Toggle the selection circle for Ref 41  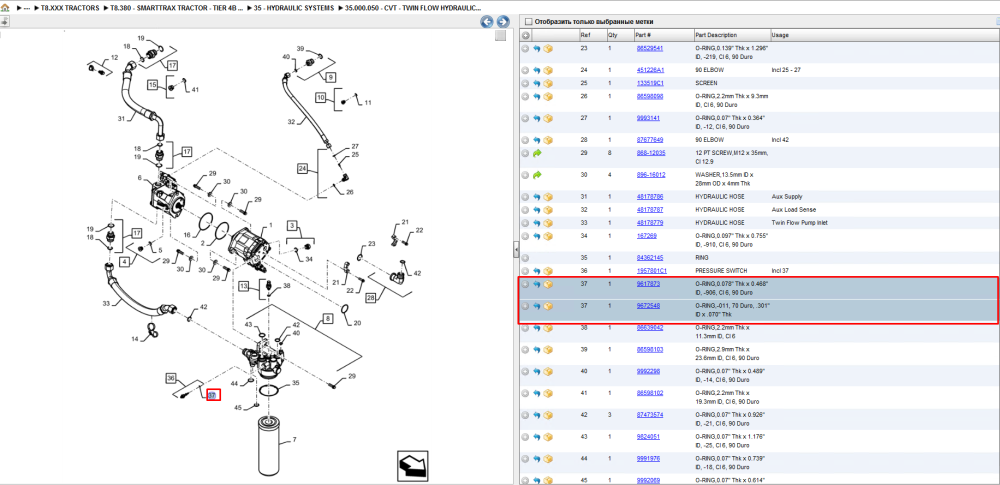(526, 394)
